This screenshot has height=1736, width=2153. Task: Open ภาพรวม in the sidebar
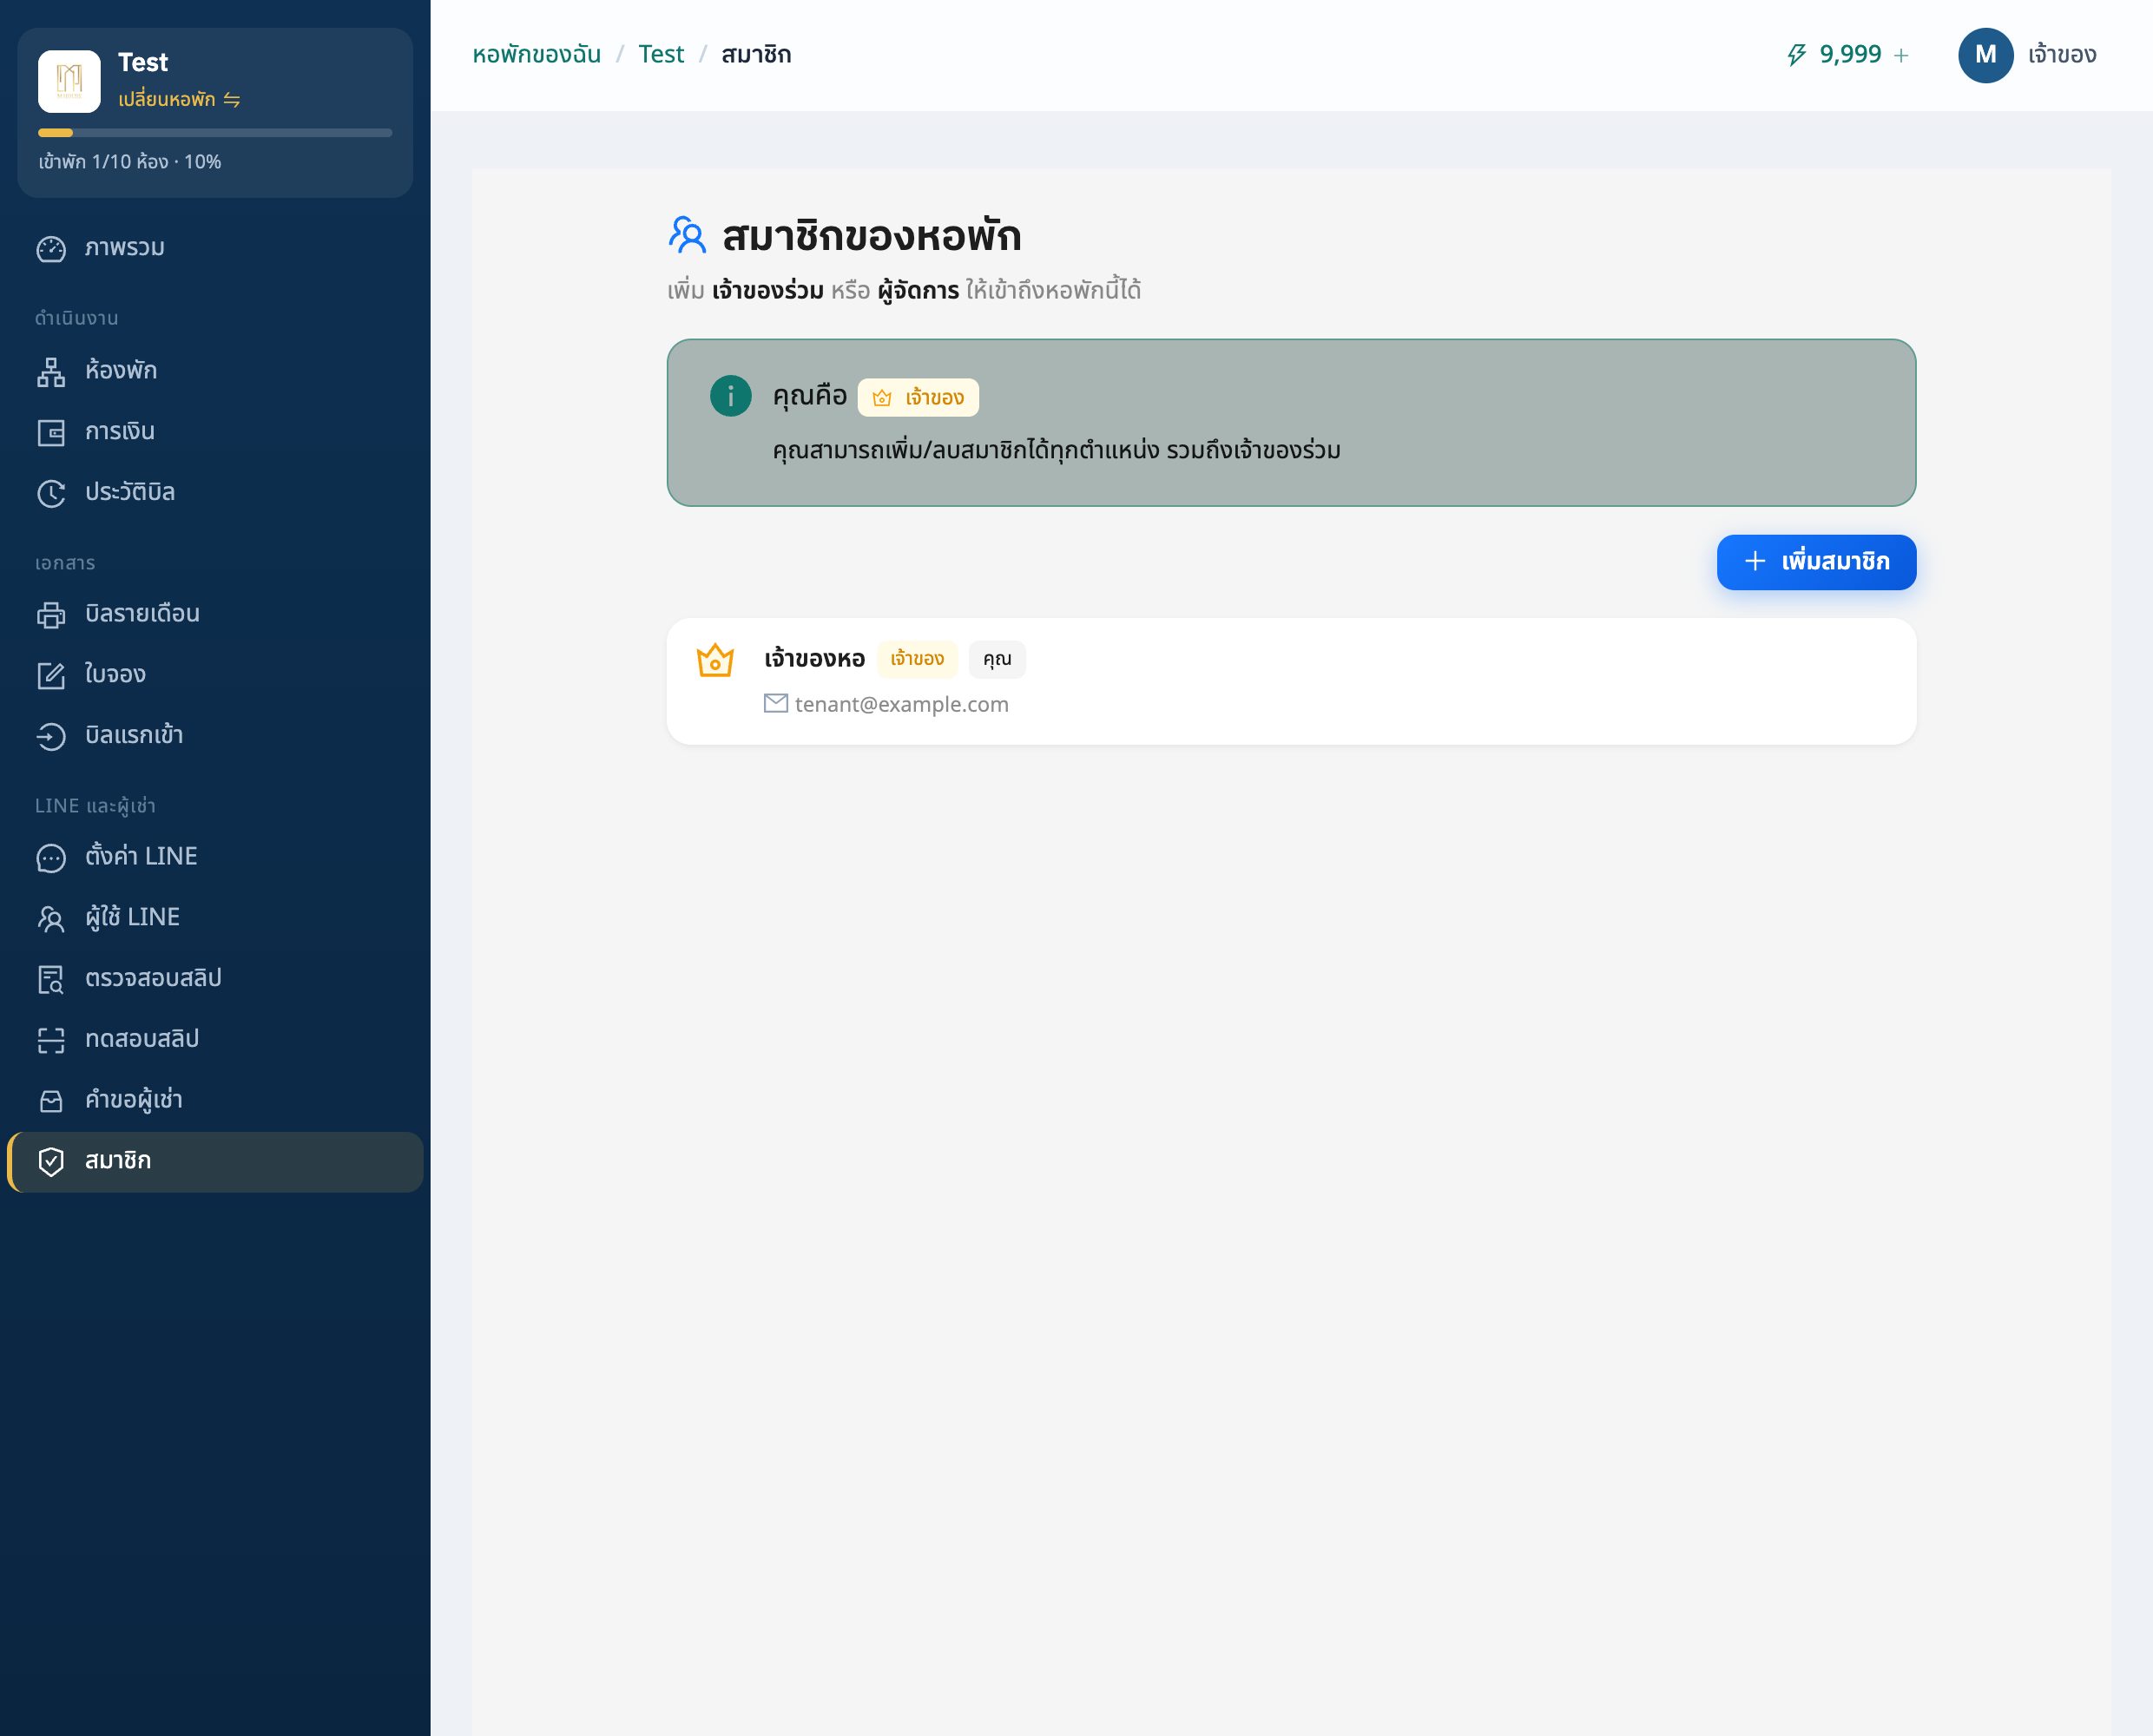pyautogui.click(x=215, y=248)
